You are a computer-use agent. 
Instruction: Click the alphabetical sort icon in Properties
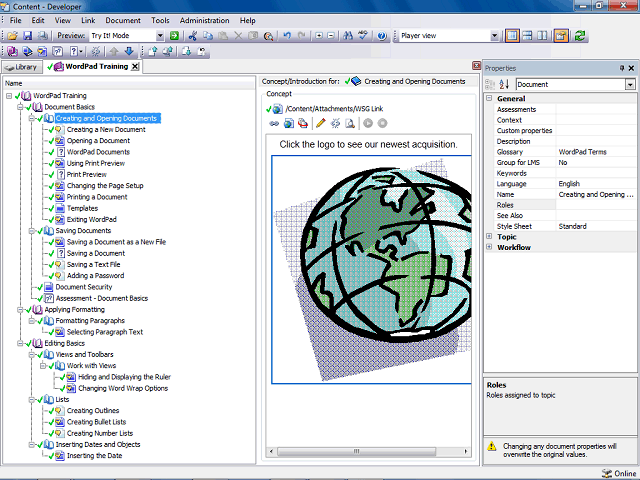(504, 84)
